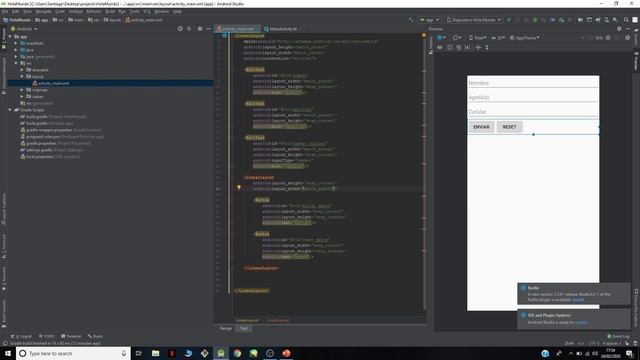Click the yellow light bulb intention icon
The height and width of the screenshot is (360, 640).
239,188
